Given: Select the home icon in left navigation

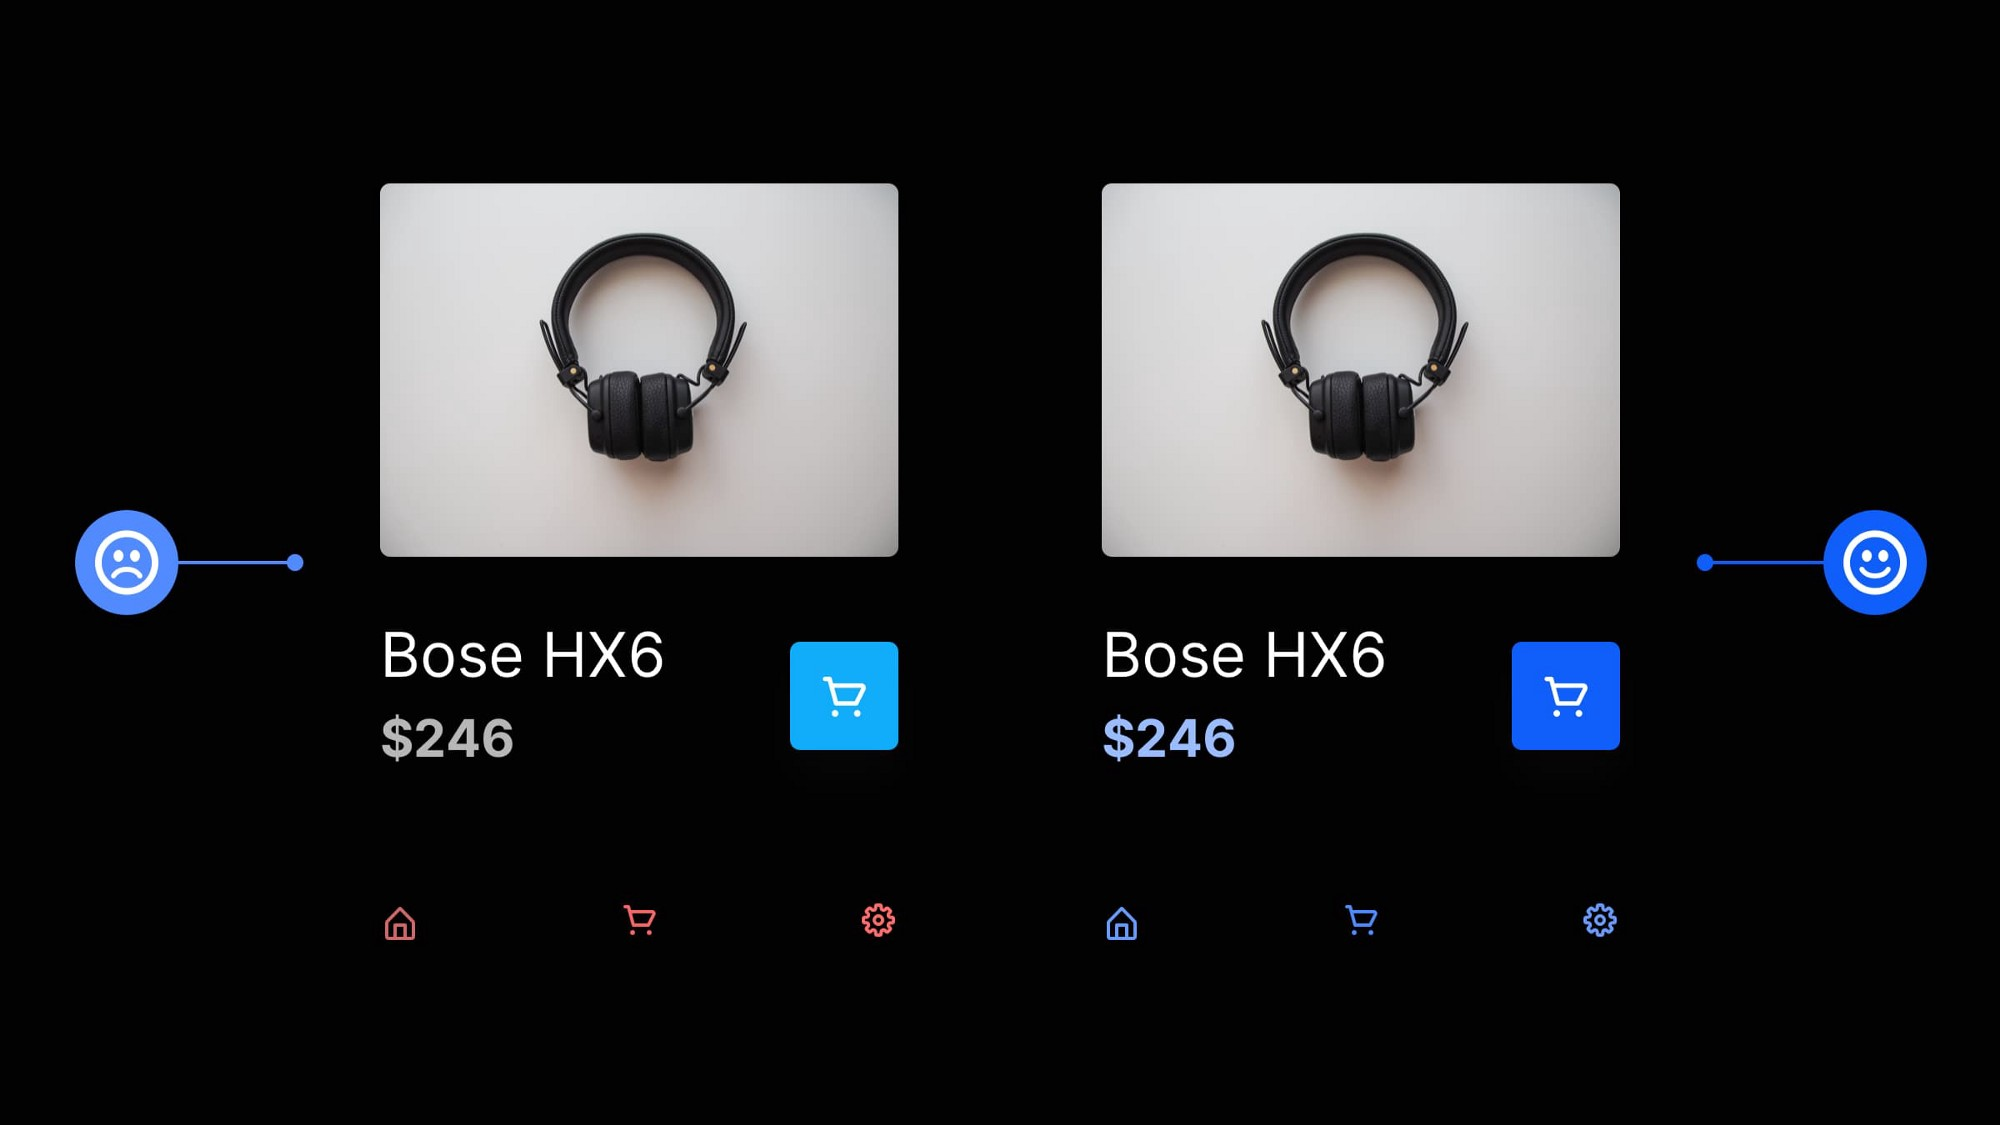Looking at the screenshot, I should (400, 922).
